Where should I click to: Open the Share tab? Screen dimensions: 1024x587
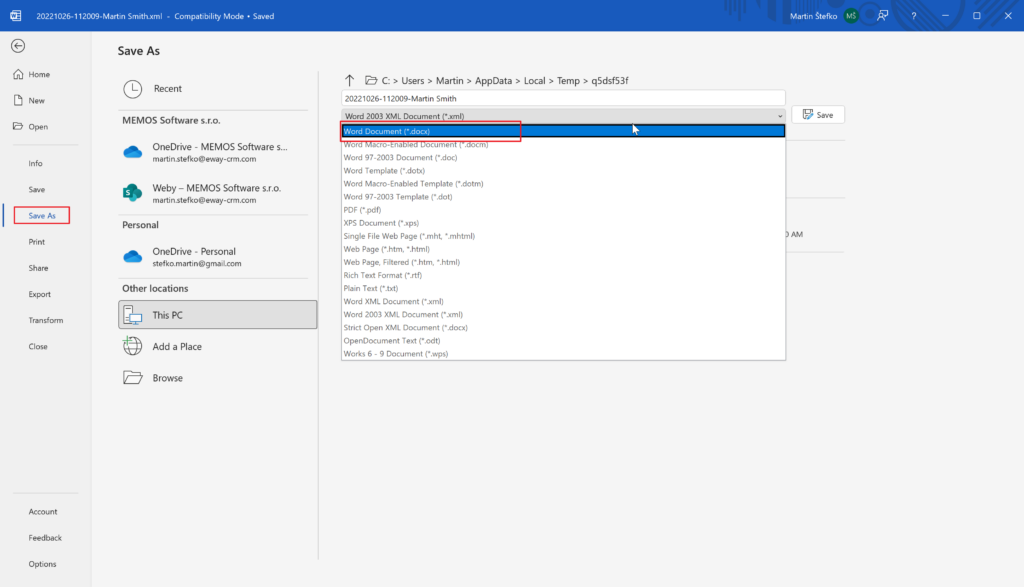[38, 268]
